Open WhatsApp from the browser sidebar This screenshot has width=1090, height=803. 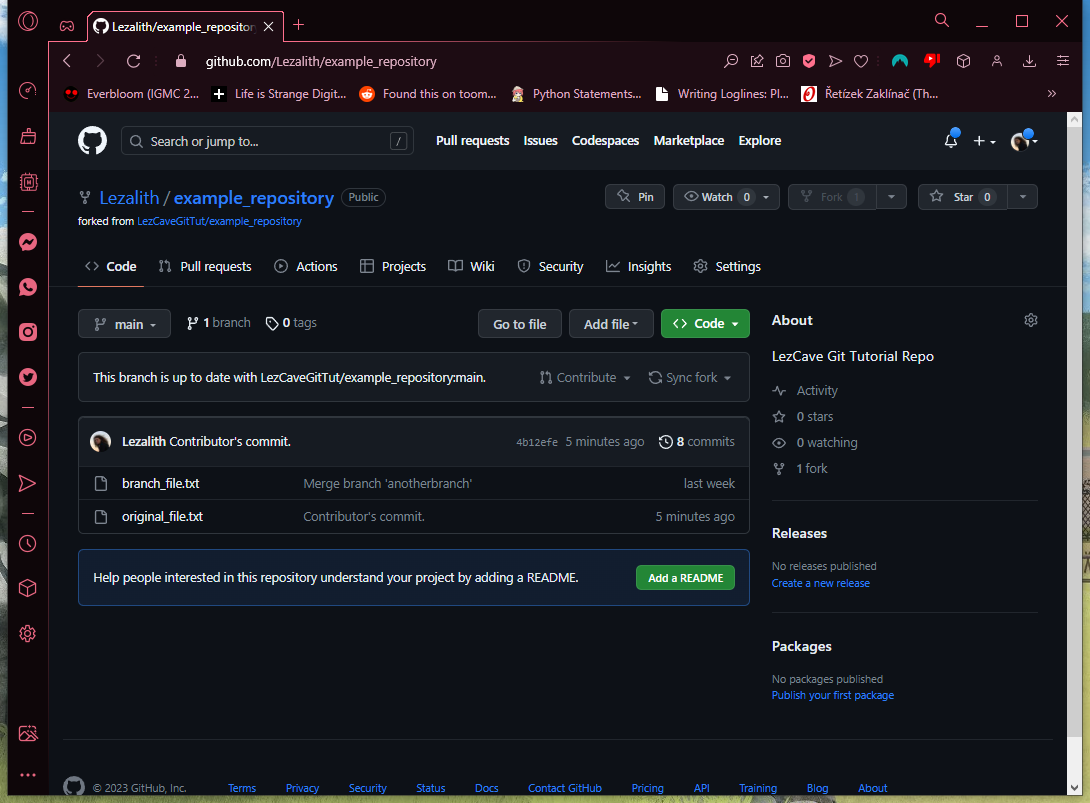point(28,287)
